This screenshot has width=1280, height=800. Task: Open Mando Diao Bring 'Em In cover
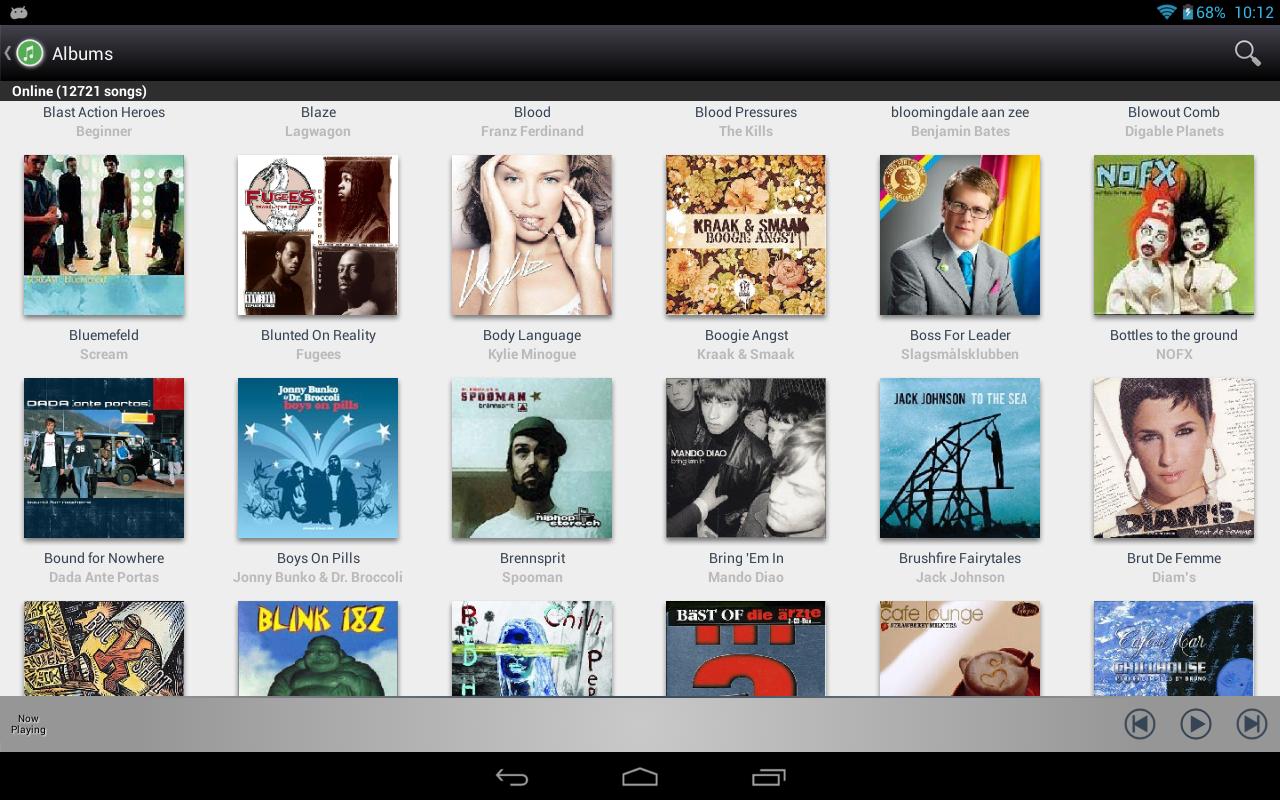(746, 458)
